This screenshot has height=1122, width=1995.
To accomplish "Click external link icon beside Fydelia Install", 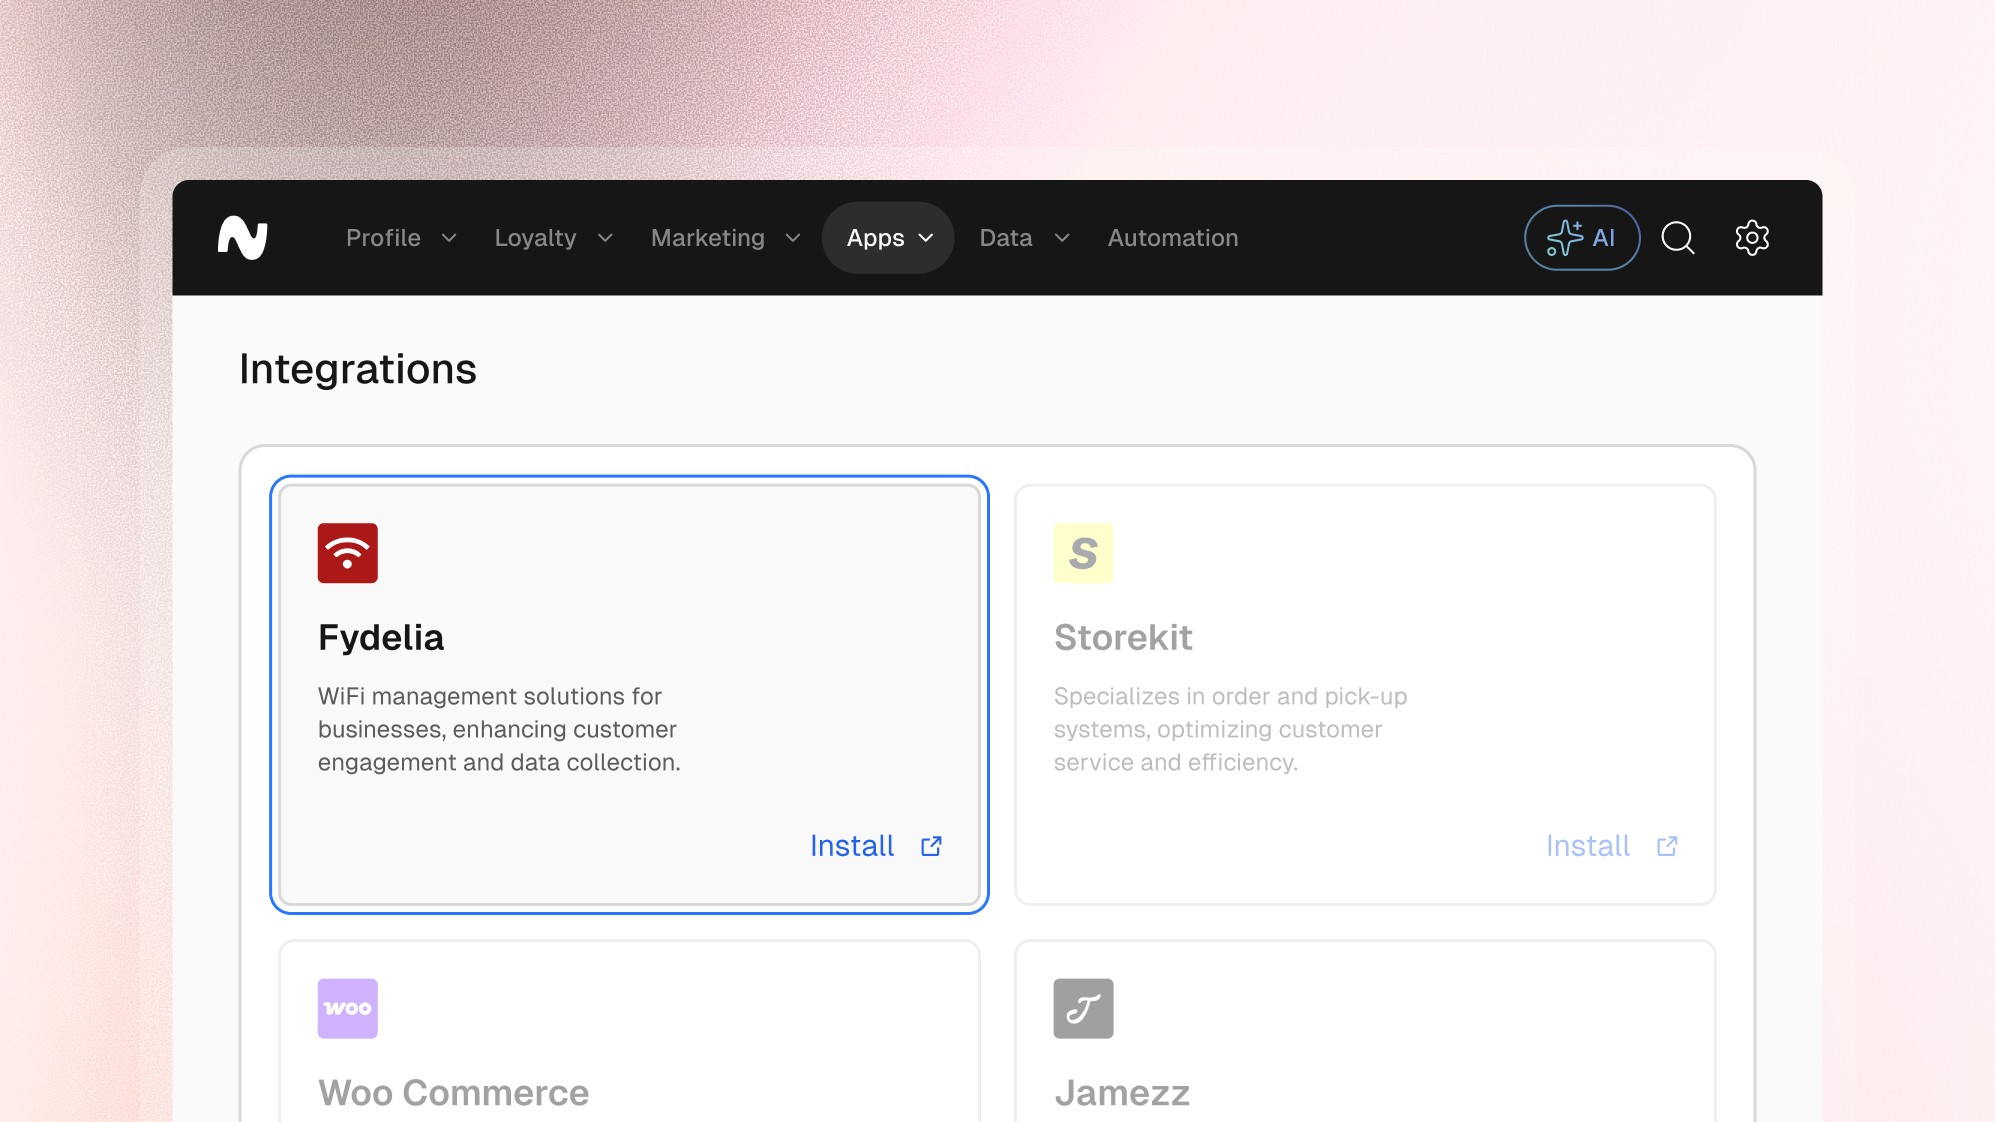I will click(x=931, y=846).
